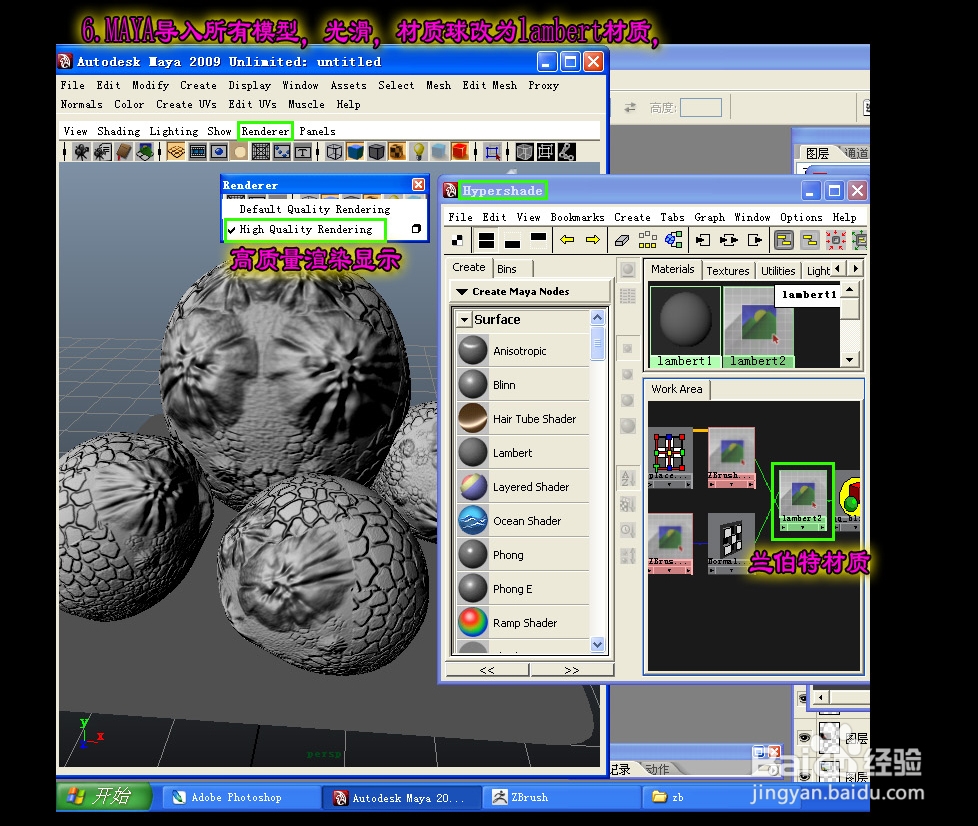Viewport: 978px width, 826px height.
Task: Create a Ramp Shader node
Action: click(523, 623)
